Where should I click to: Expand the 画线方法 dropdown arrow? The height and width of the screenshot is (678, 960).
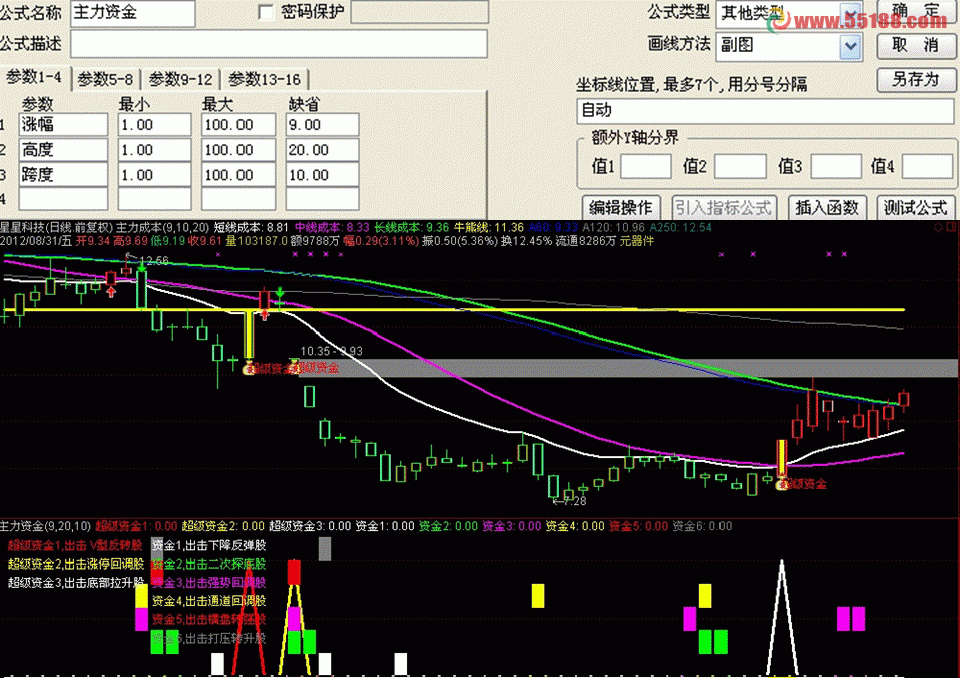(850, 46)
